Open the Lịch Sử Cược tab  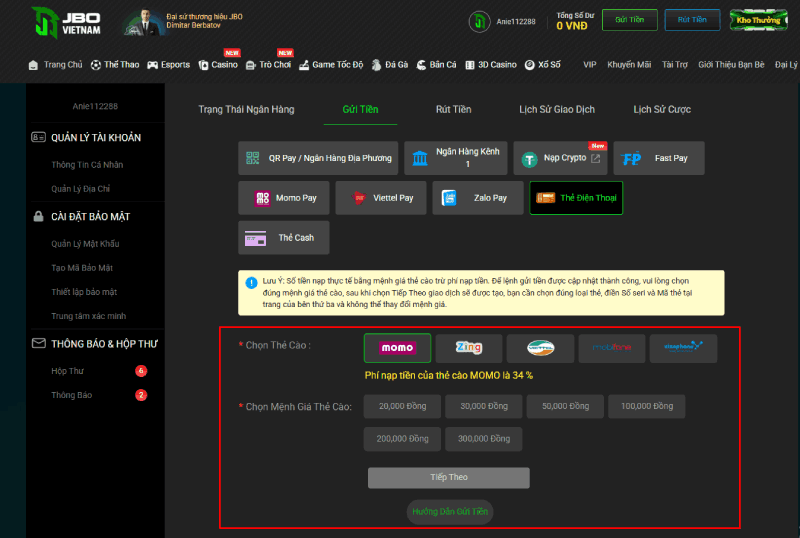pyautogui.click(x=662, y=109)
